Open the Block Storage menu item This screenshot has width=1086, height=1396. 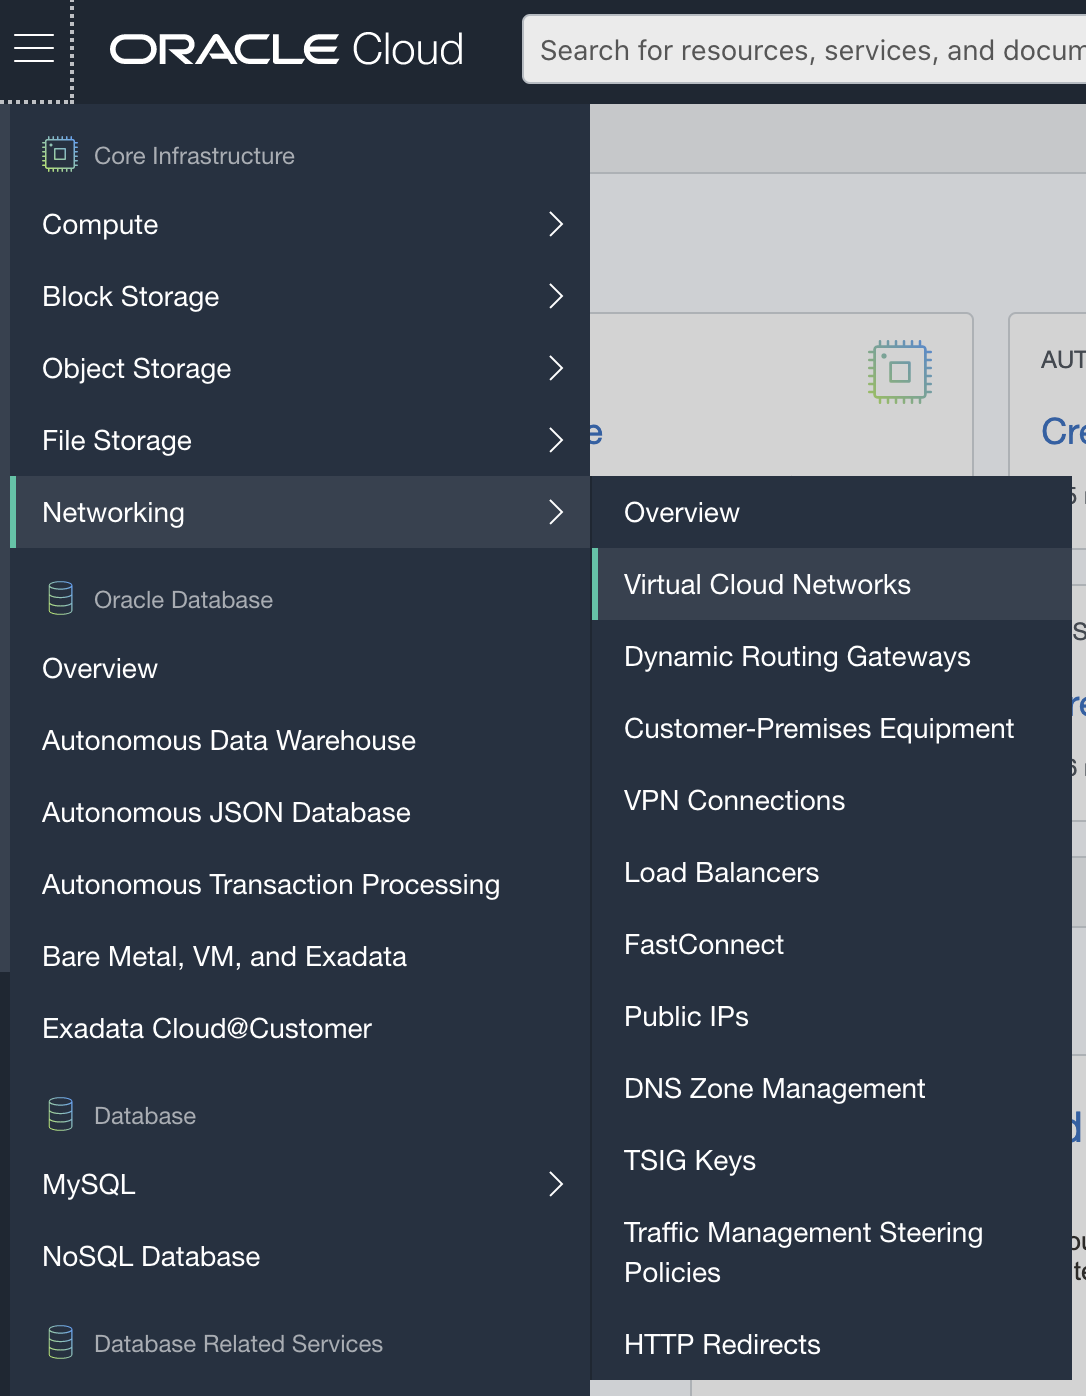click(x=300, y=296)
